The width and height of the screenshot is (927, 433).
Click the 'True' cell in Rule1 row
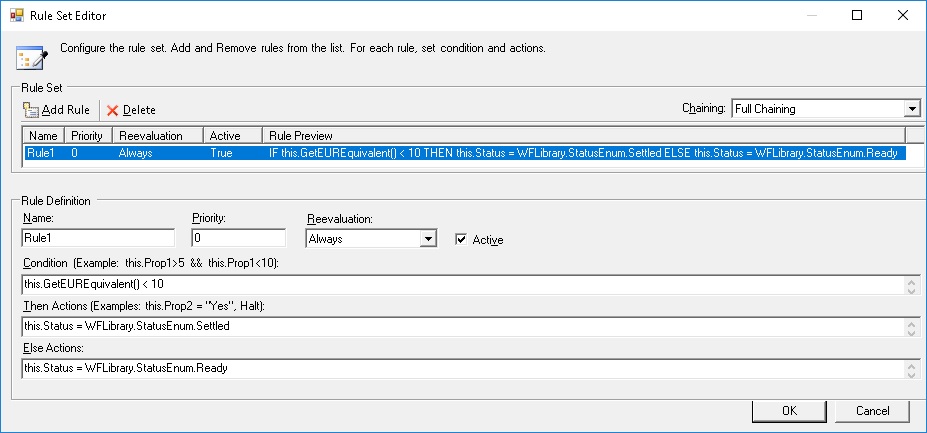[221, 153]
